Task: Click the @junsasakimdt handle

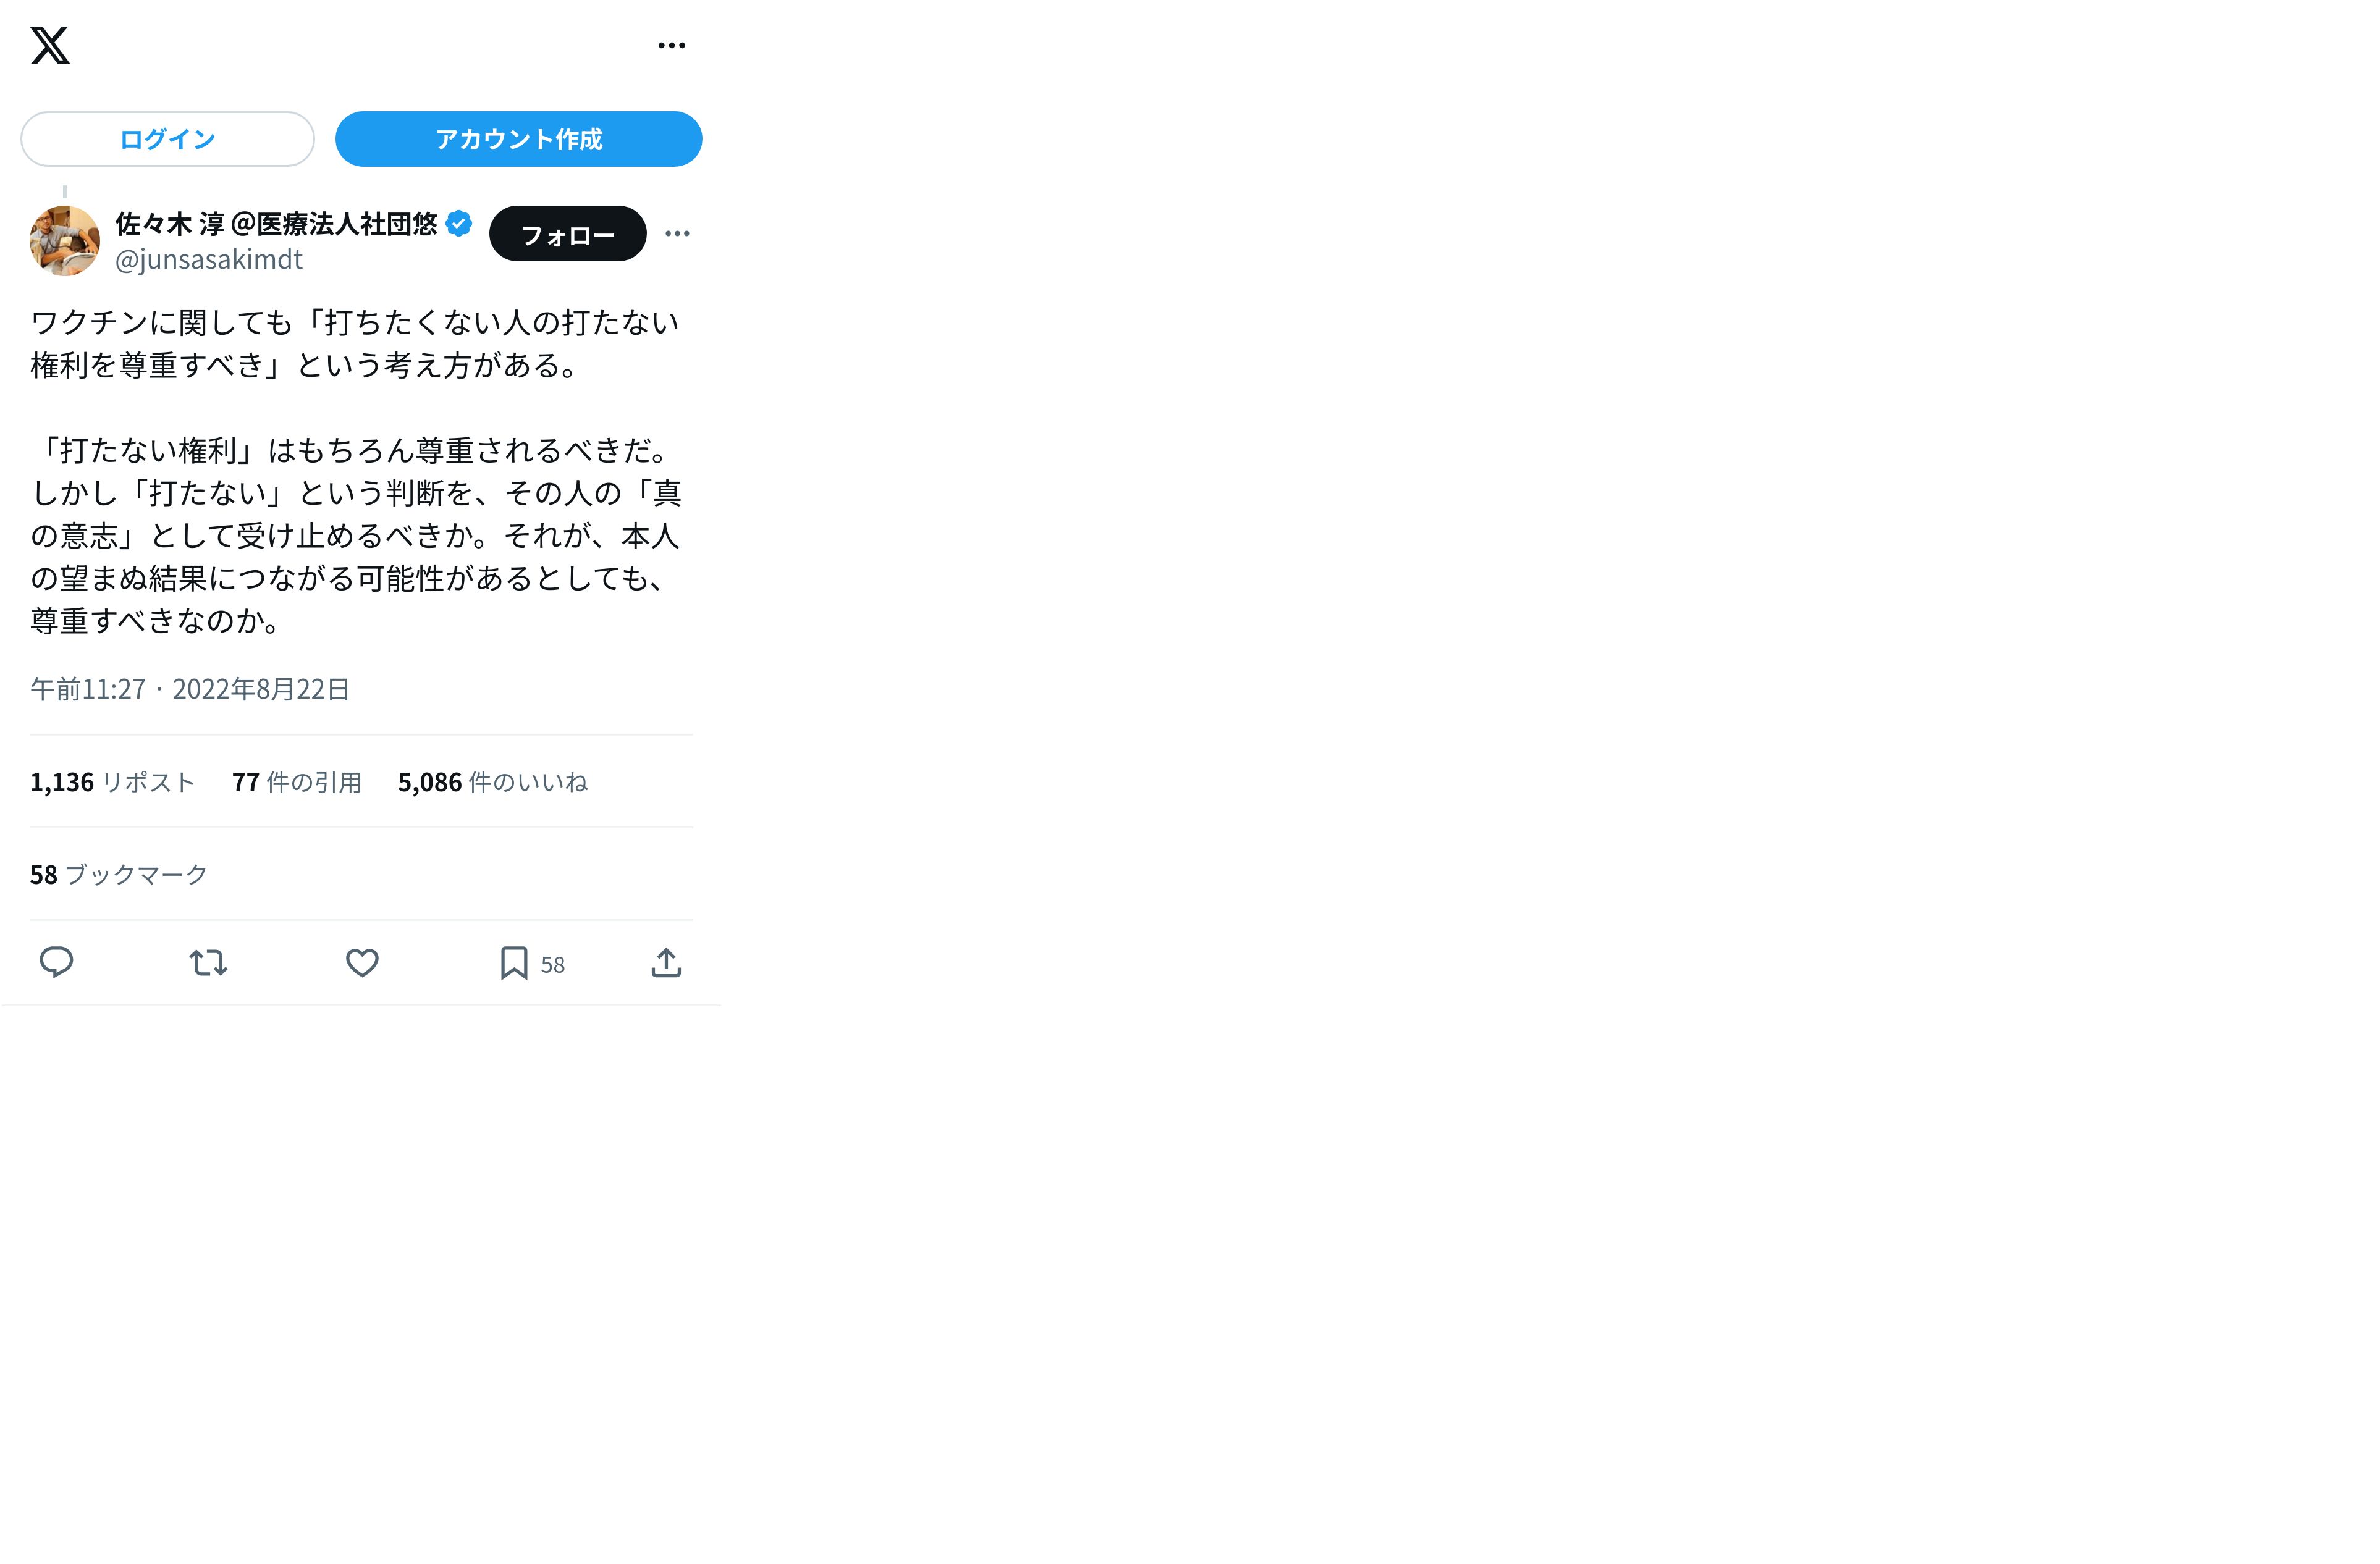Action: click(209, 259)
